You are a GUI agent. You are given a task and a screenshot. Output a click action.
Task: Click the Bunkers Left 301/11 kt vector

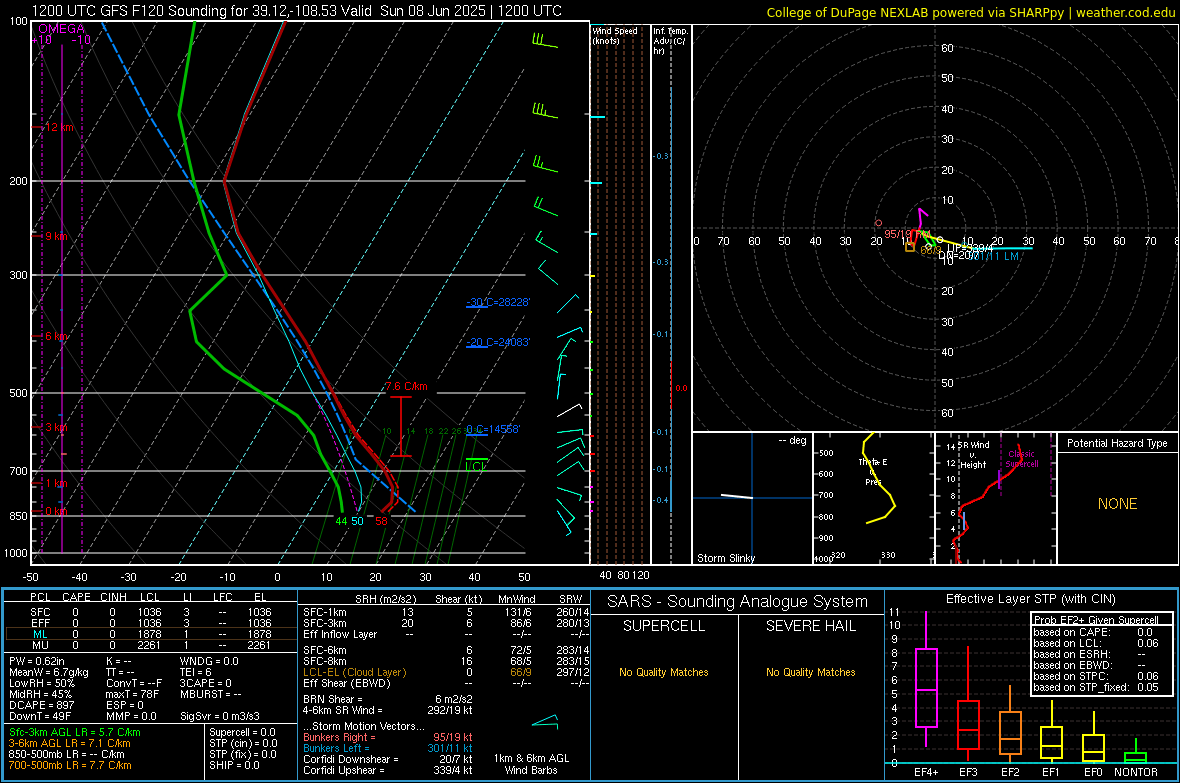click(388, 748)
